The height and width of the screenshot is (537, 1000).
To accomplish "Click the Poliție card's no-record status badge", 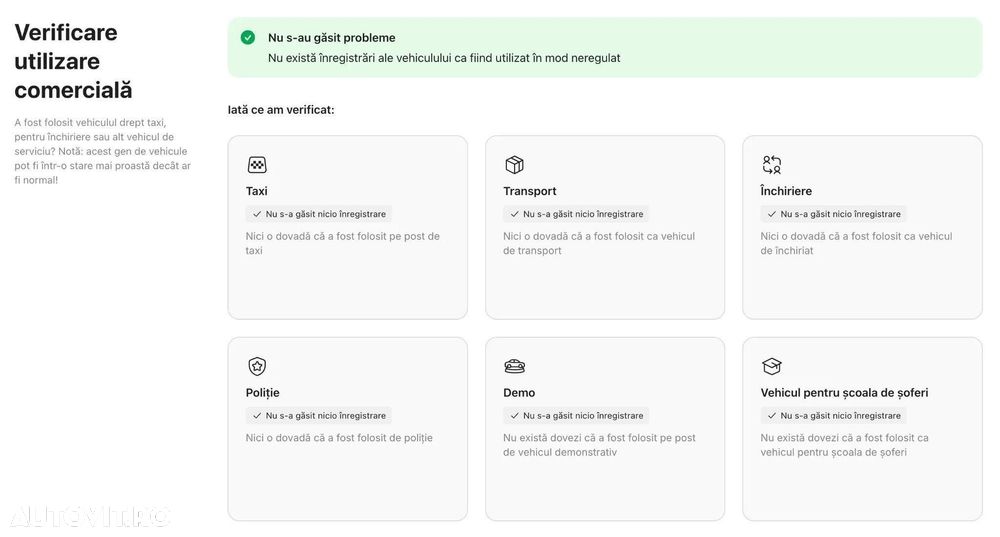I will pyautogui.click(x=319, y=416).
